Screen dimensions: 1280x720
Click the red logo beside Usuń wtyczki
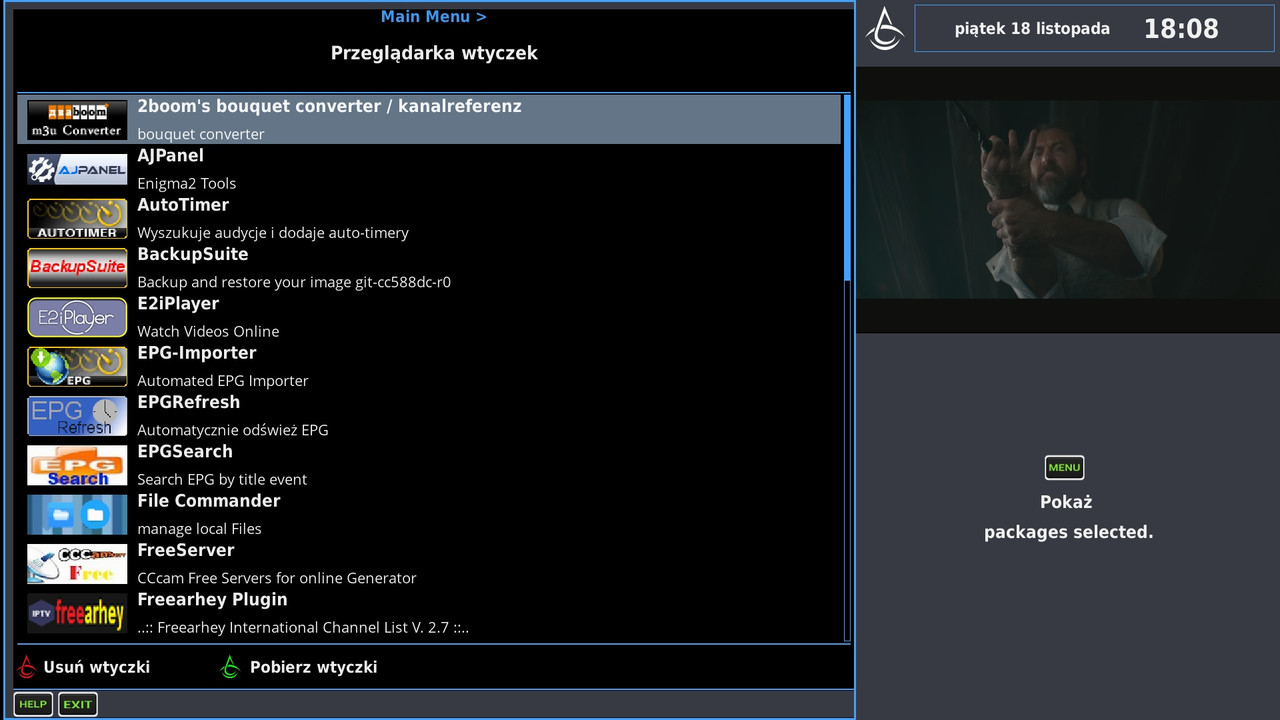pos(27,667)
